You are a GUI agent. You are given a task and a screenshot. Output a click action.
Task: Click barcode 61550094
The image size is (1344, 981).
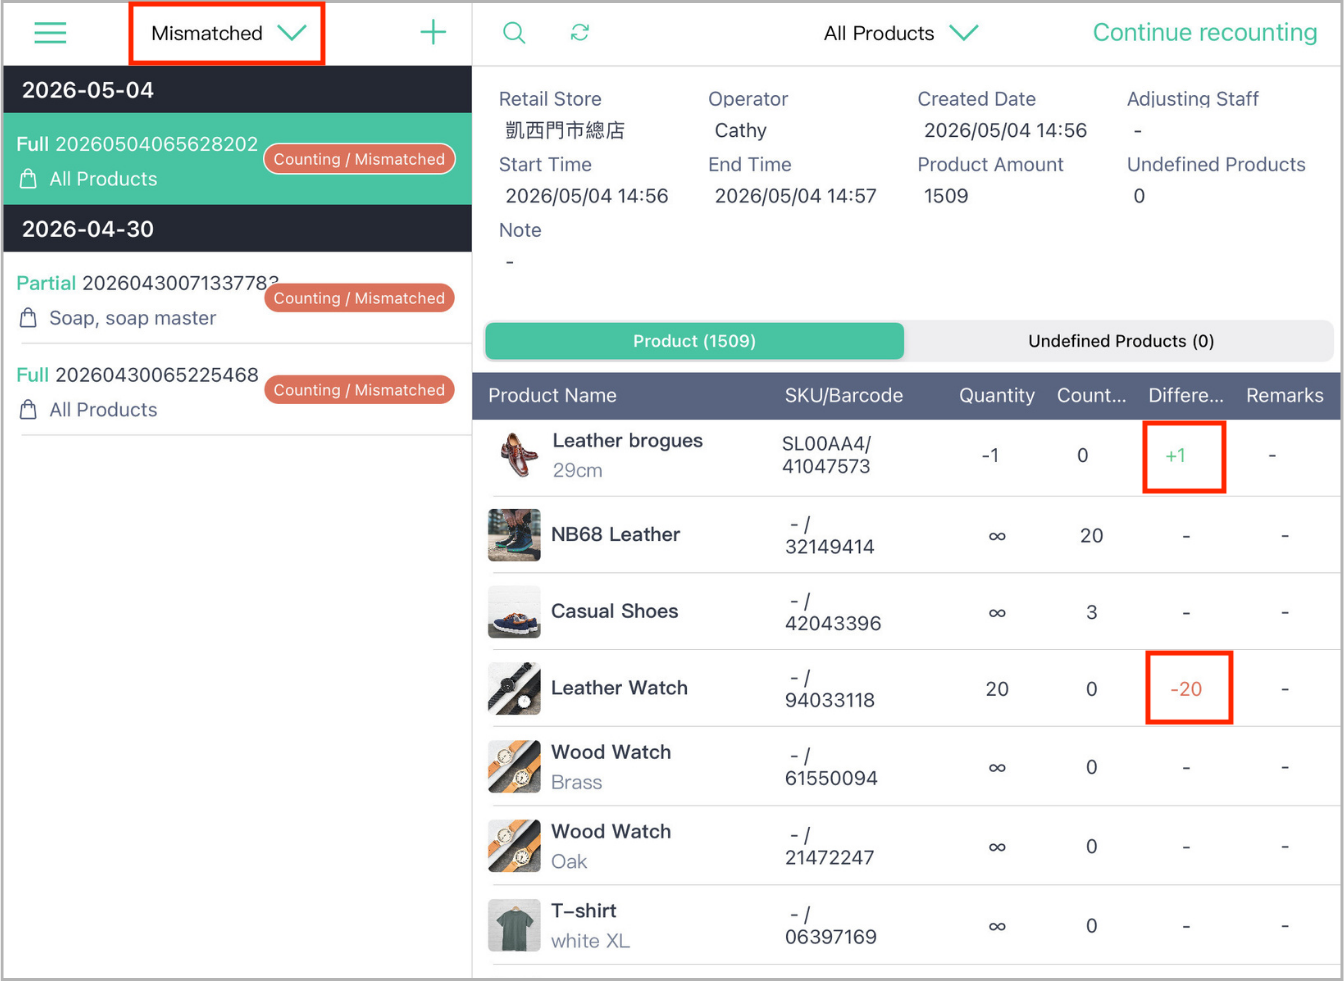(831, 778)
